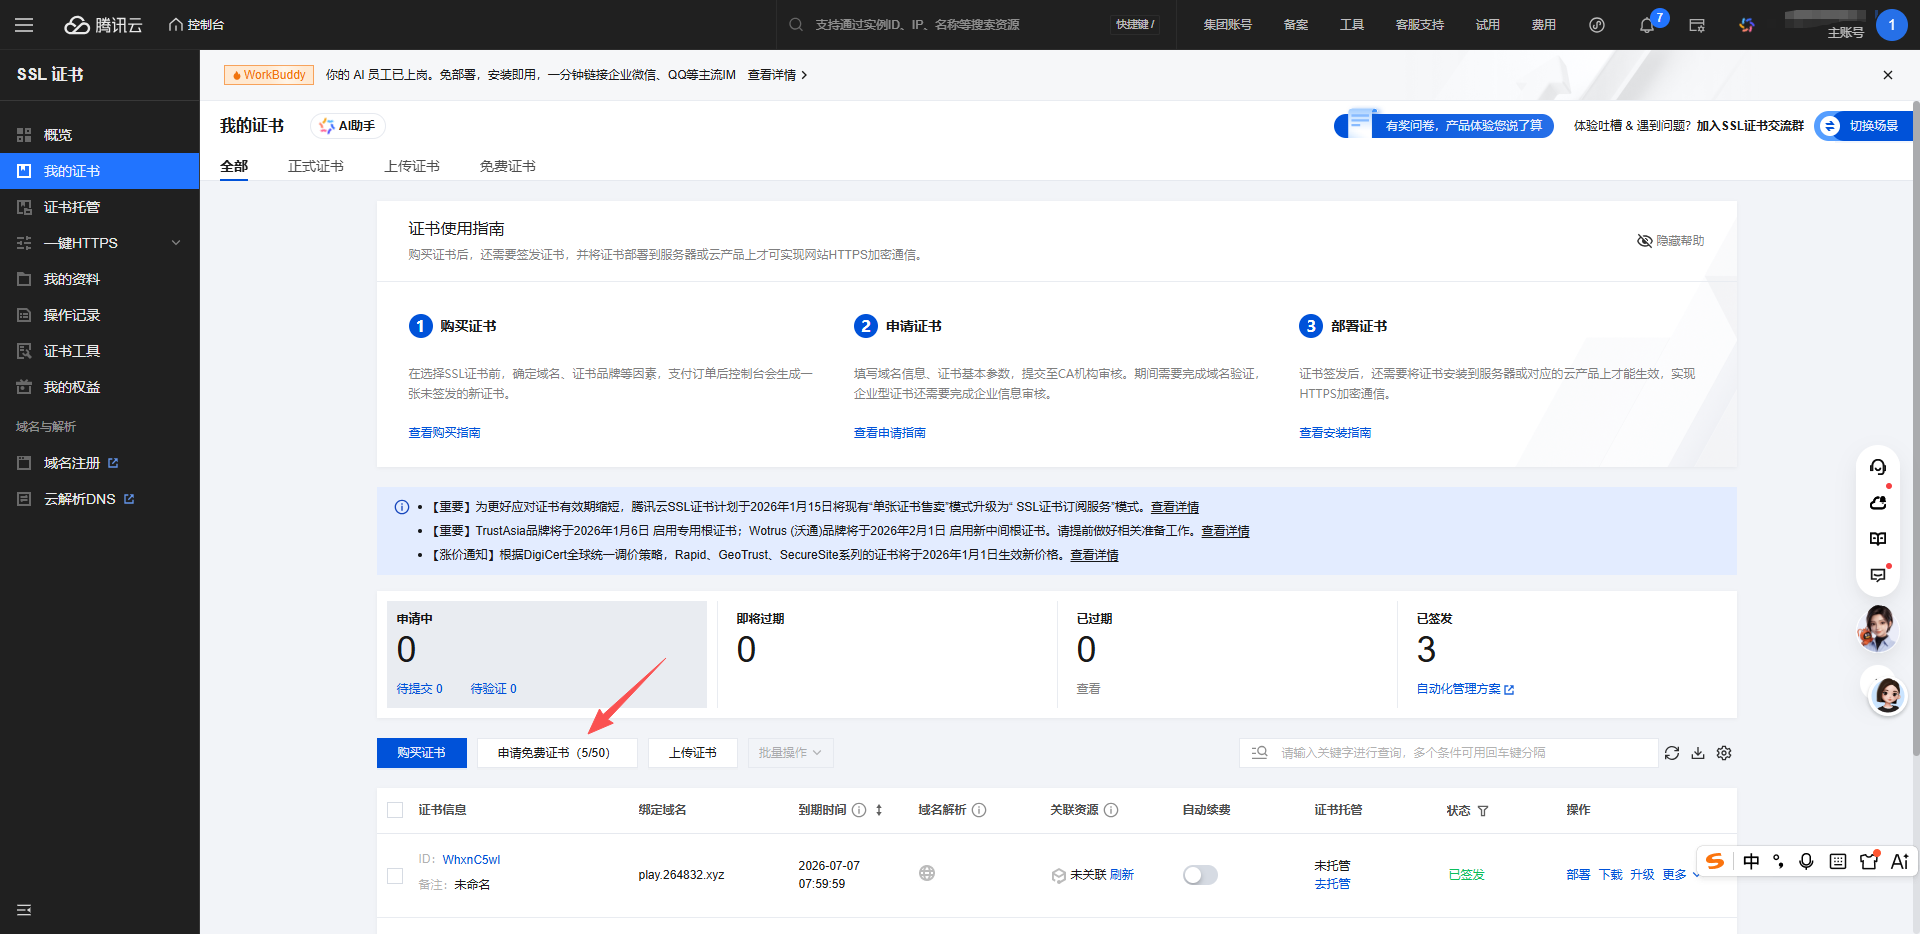
Task: Select the WhxnC5wl certificate checkbox
Action: 395,875
